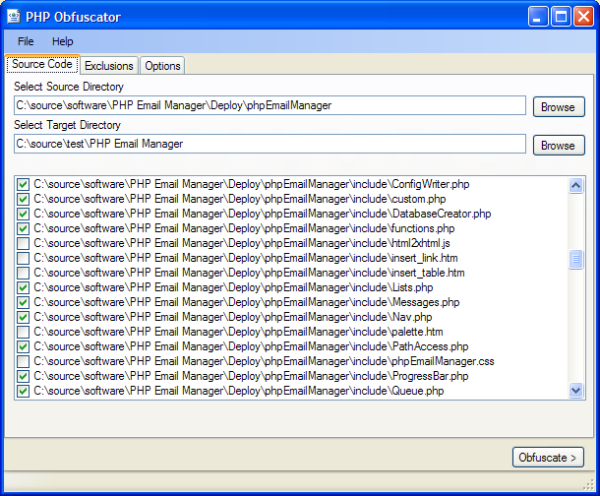600x496 pixels.
Task: Select the Messages.php file path text
Action: (x=246, y=302)
